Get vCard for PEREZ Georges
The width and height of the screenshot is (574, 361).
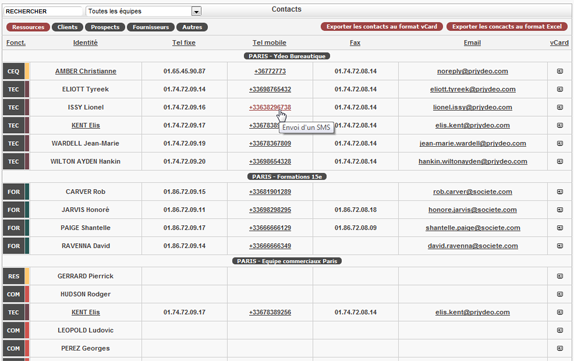click(x=560, y=348)
